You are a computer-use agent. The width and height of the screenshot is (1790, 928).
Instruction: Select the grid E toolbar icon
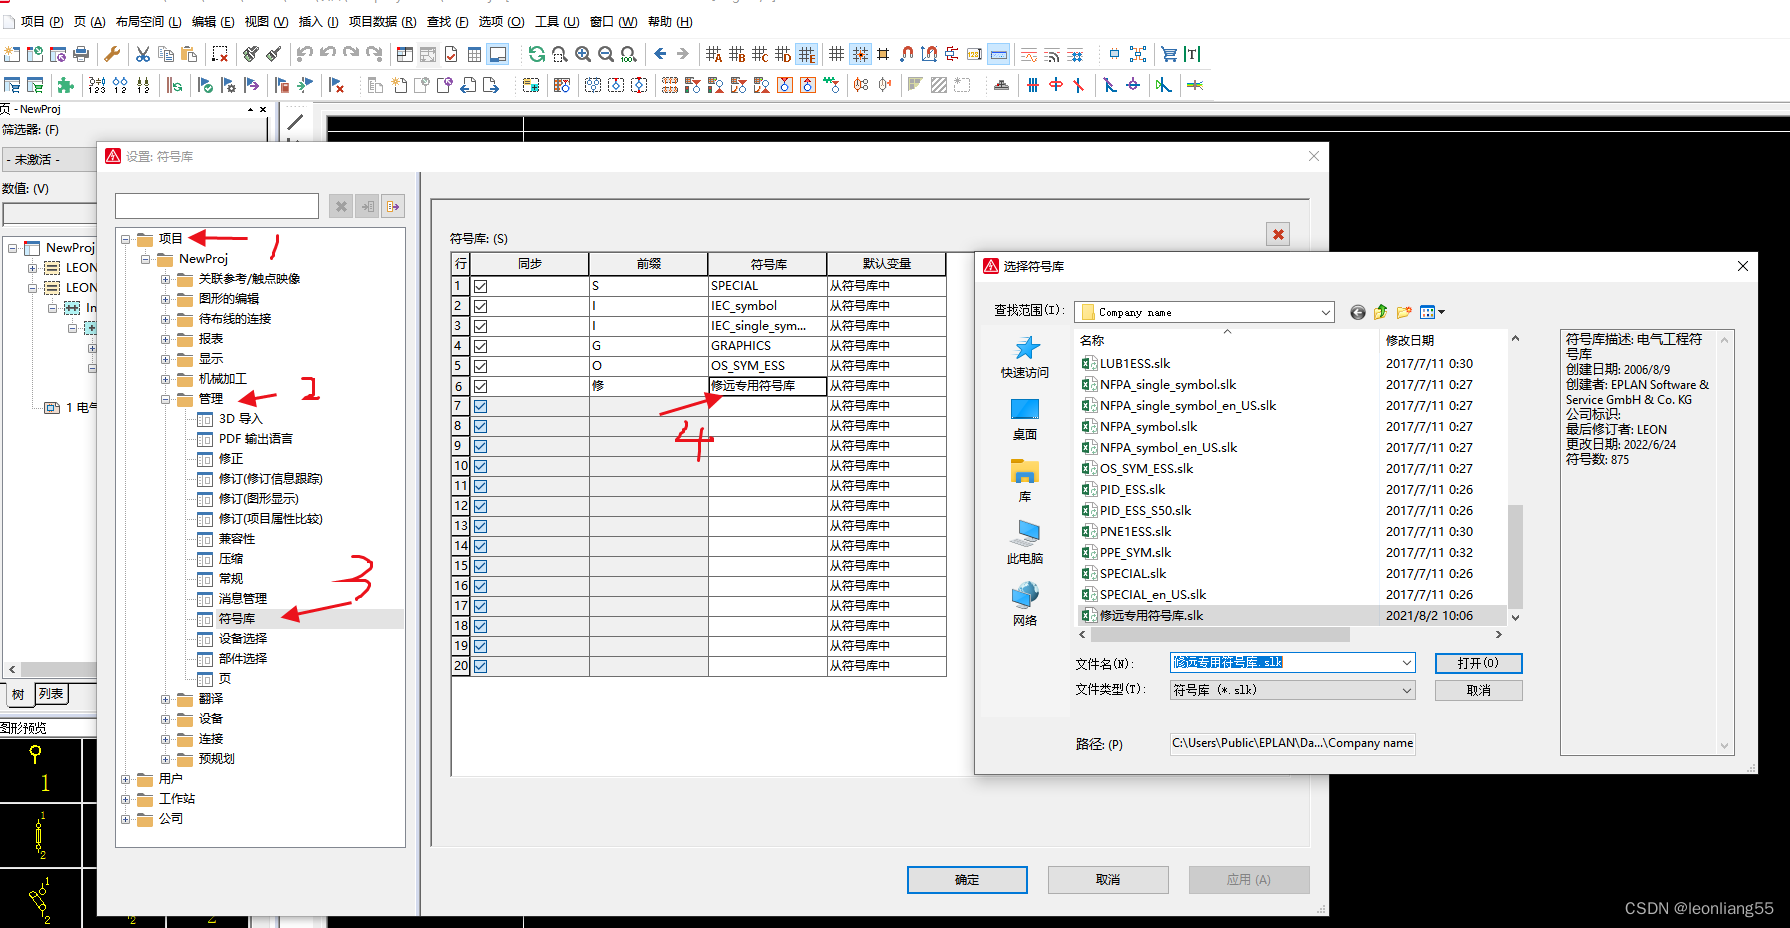tap(807, 54)
